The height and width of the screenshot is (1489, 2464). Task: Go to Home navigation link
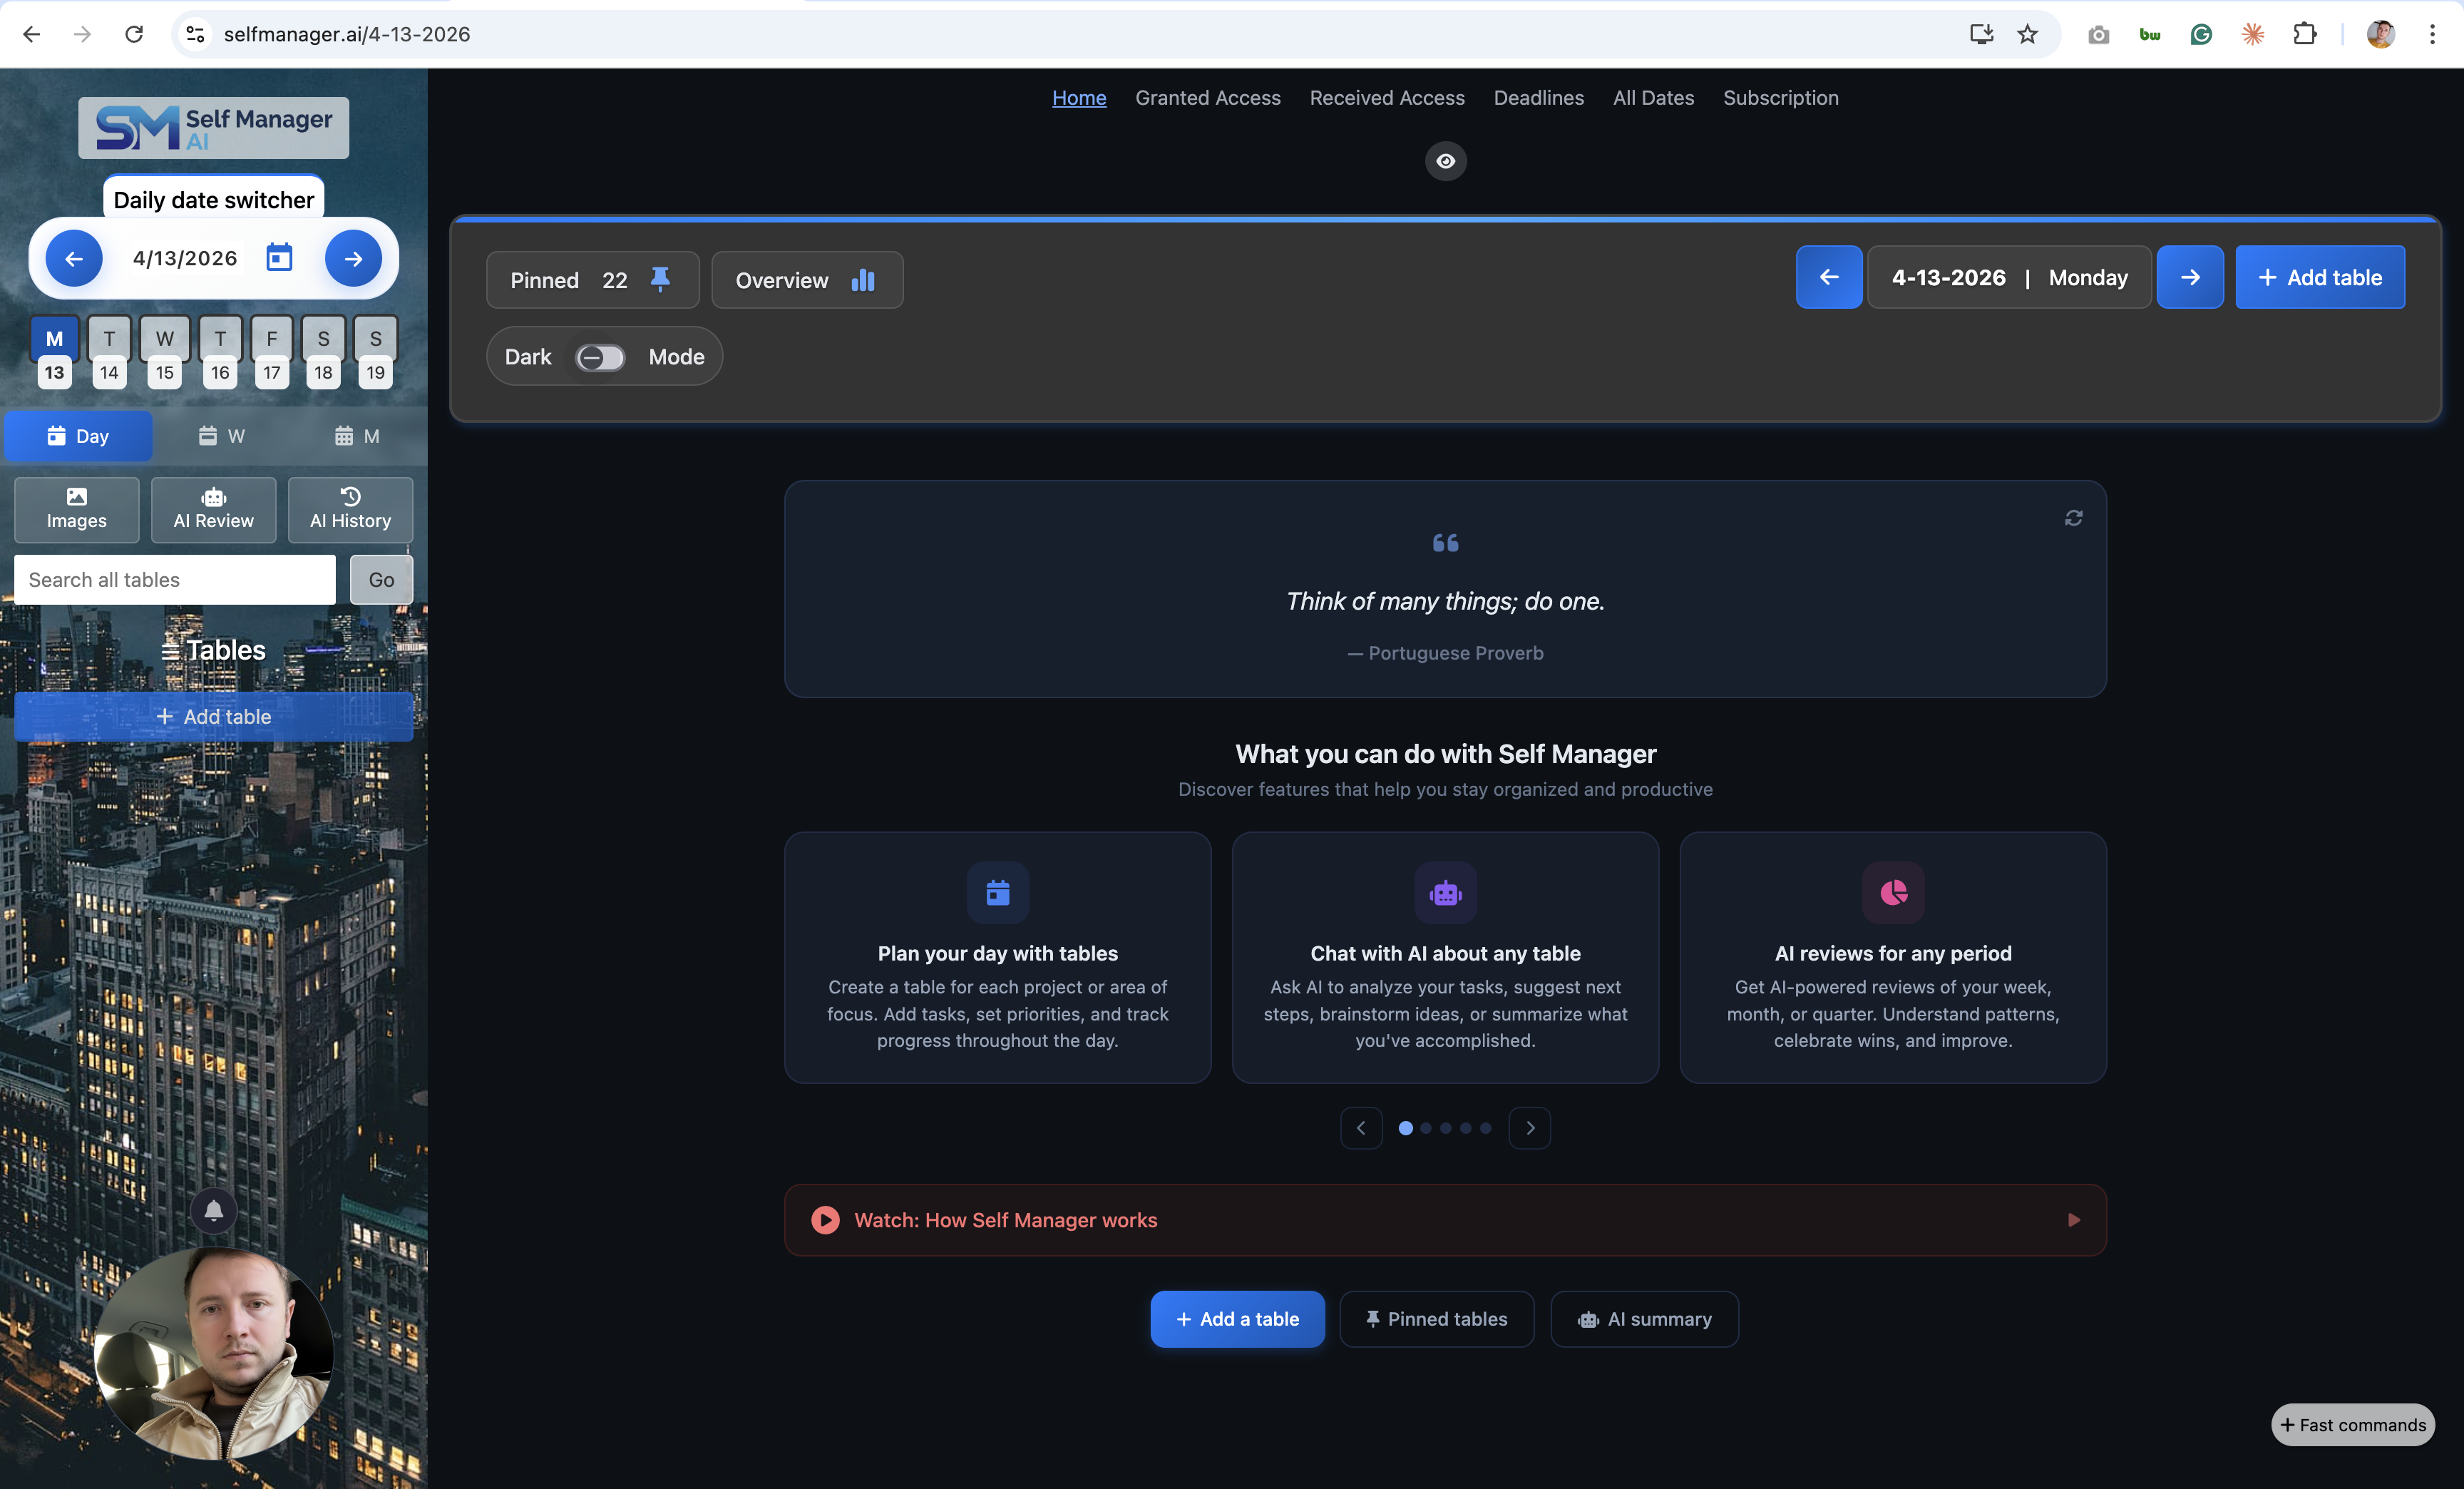tap(1079, 97)
